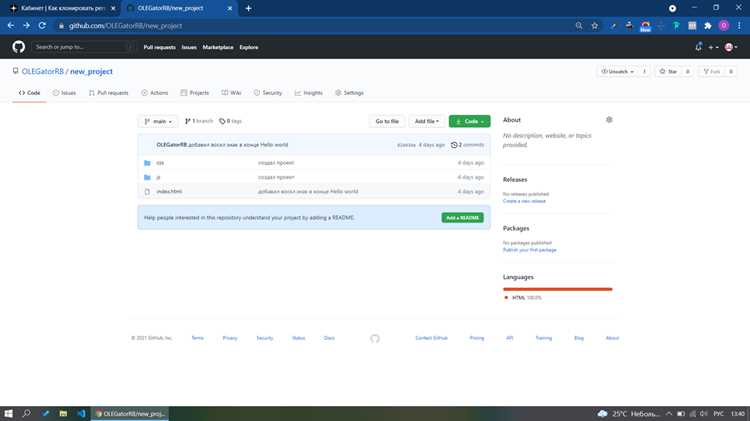Open the HTML language percentage link

click(527, 298)
